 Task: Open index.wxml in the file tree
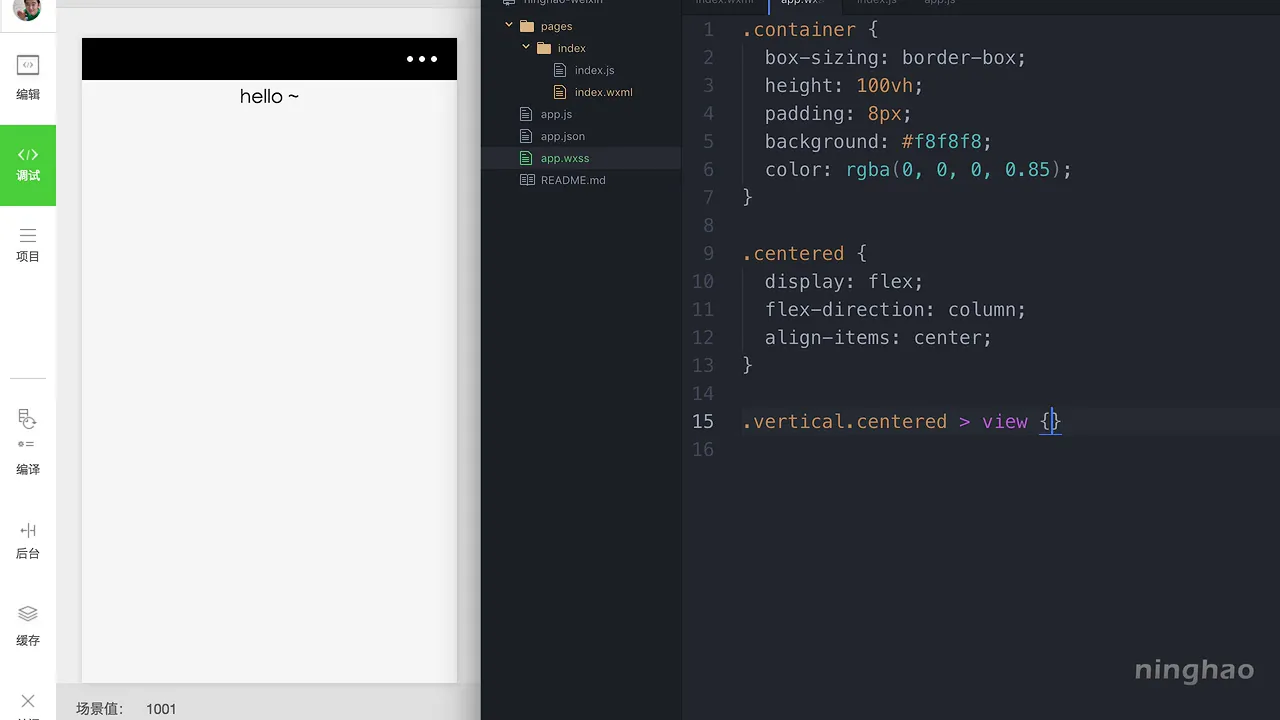(x=603, y=92)
